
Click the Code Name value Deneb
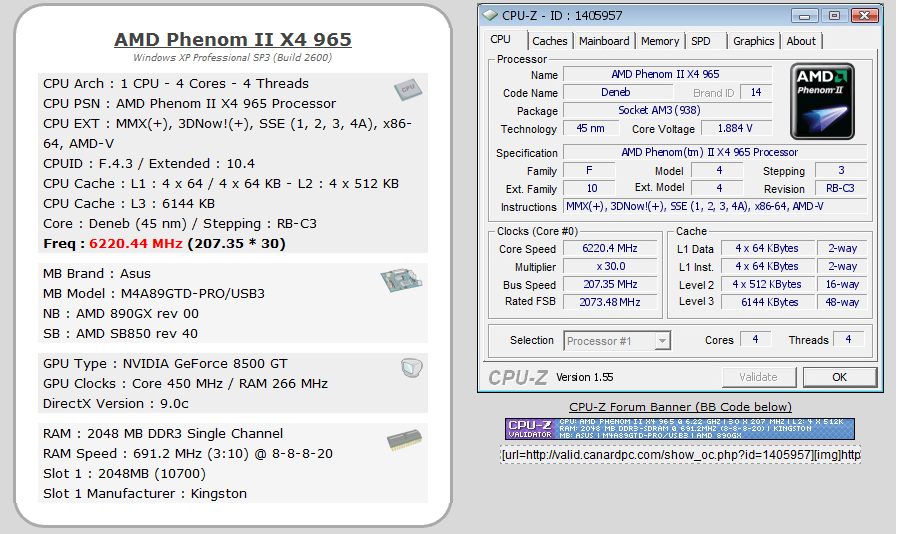pyautogui.click(x=616, y=92)
